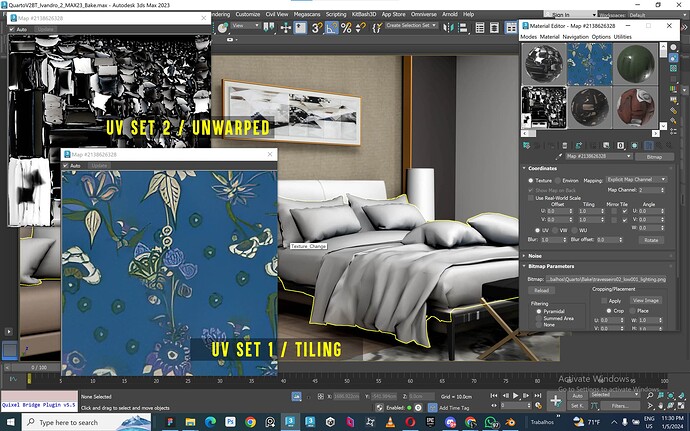Toggle the Percent Snap icon
Image resolution: width=690 pixels, height=431 pixels.
346,28
